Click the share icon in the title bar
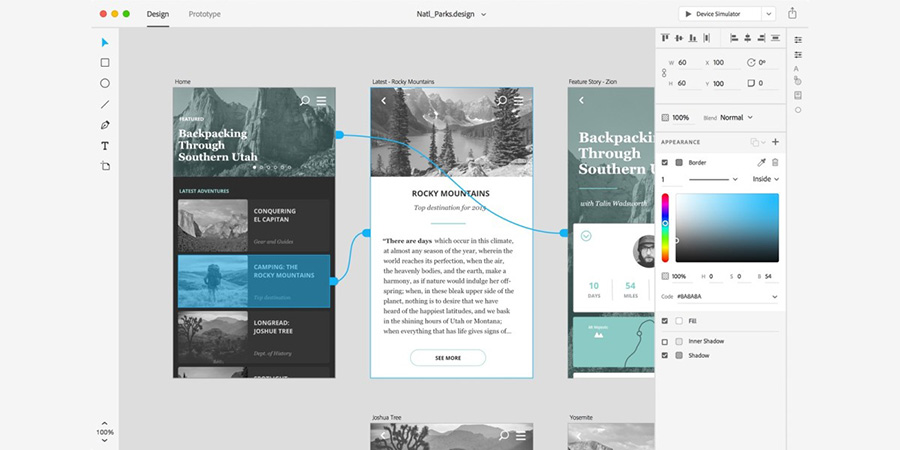This screenshot has width=900, height=450. coord(792,14)
